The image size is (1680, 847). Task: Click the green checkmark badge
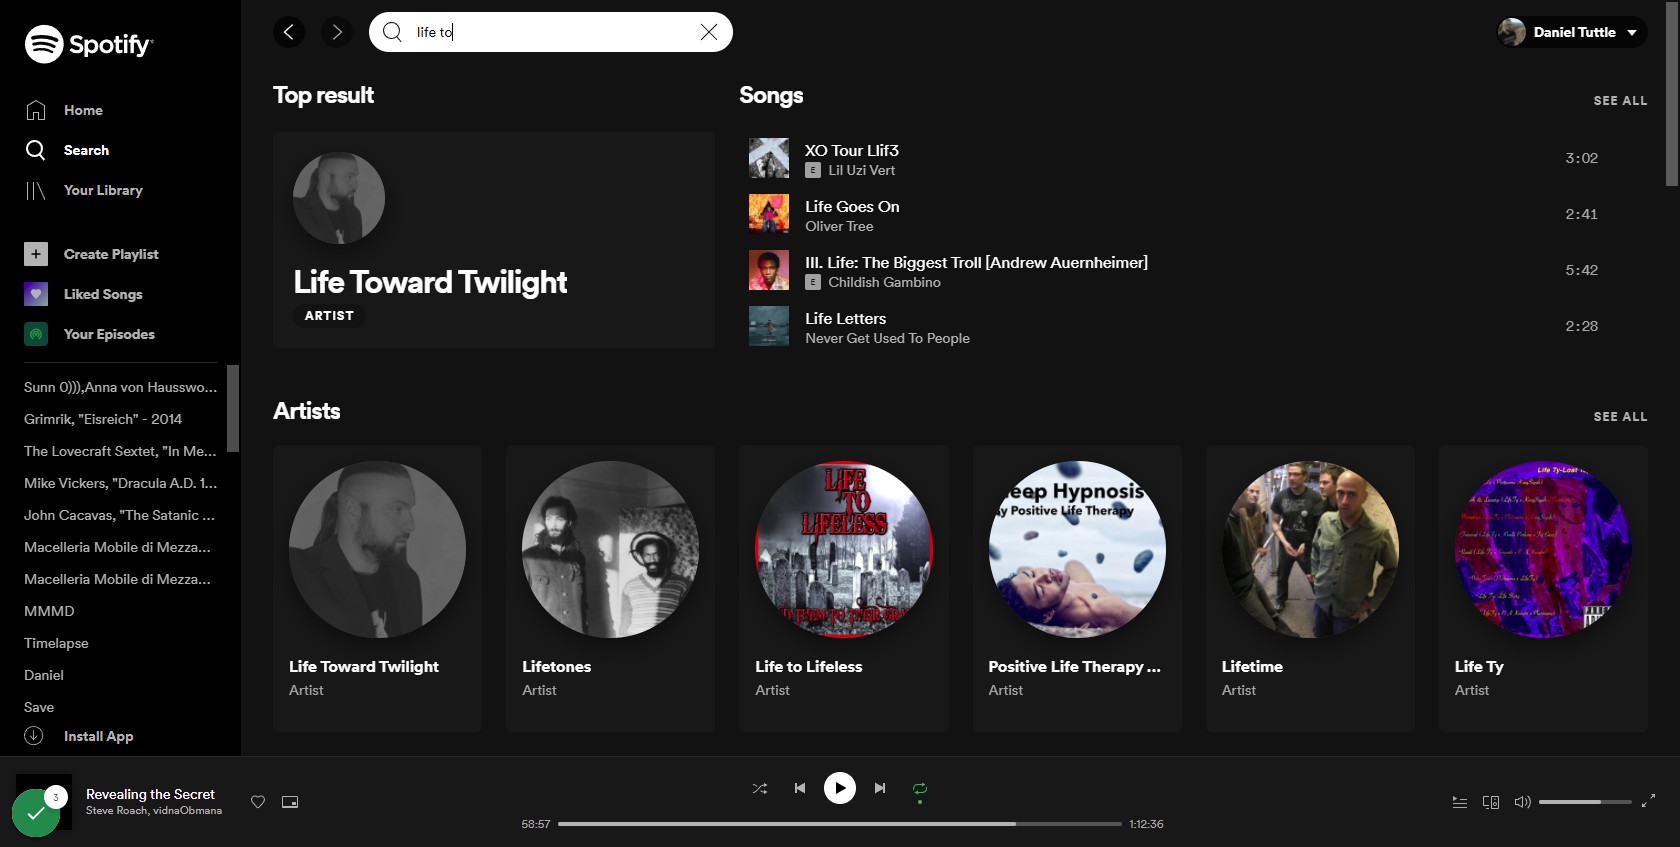tap(36, 813)
